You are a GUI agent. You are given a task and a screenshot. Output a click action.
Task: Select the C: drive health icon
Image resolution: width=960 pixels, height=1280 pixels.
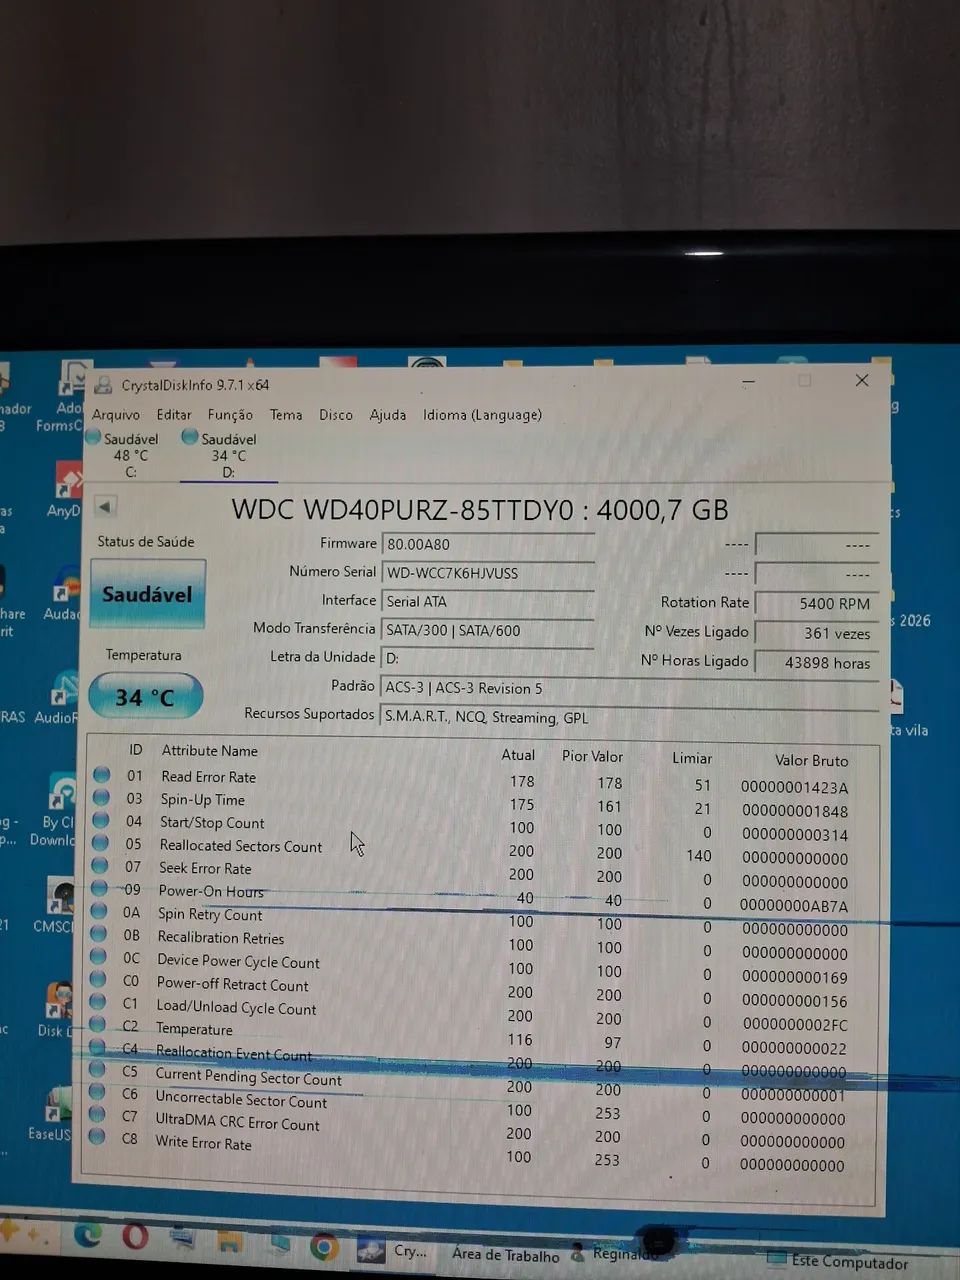93,437
